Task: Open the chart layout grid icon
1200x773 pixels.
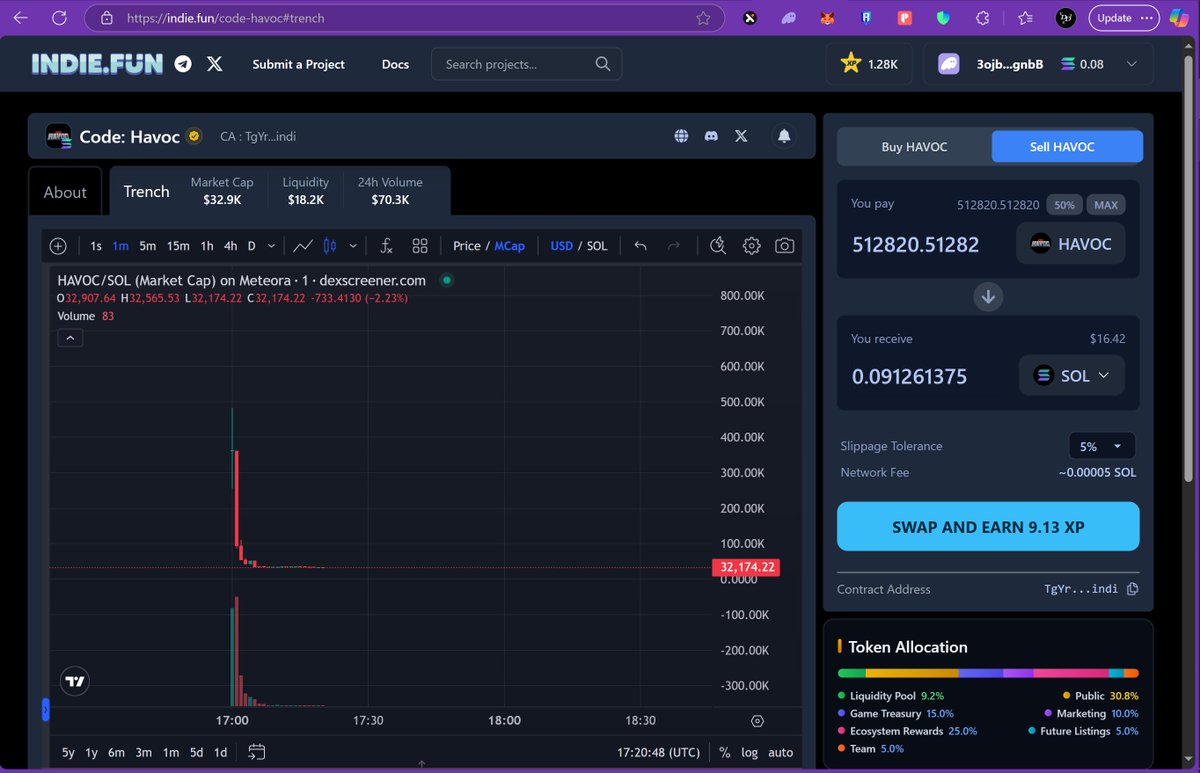Action: (420, 246)
